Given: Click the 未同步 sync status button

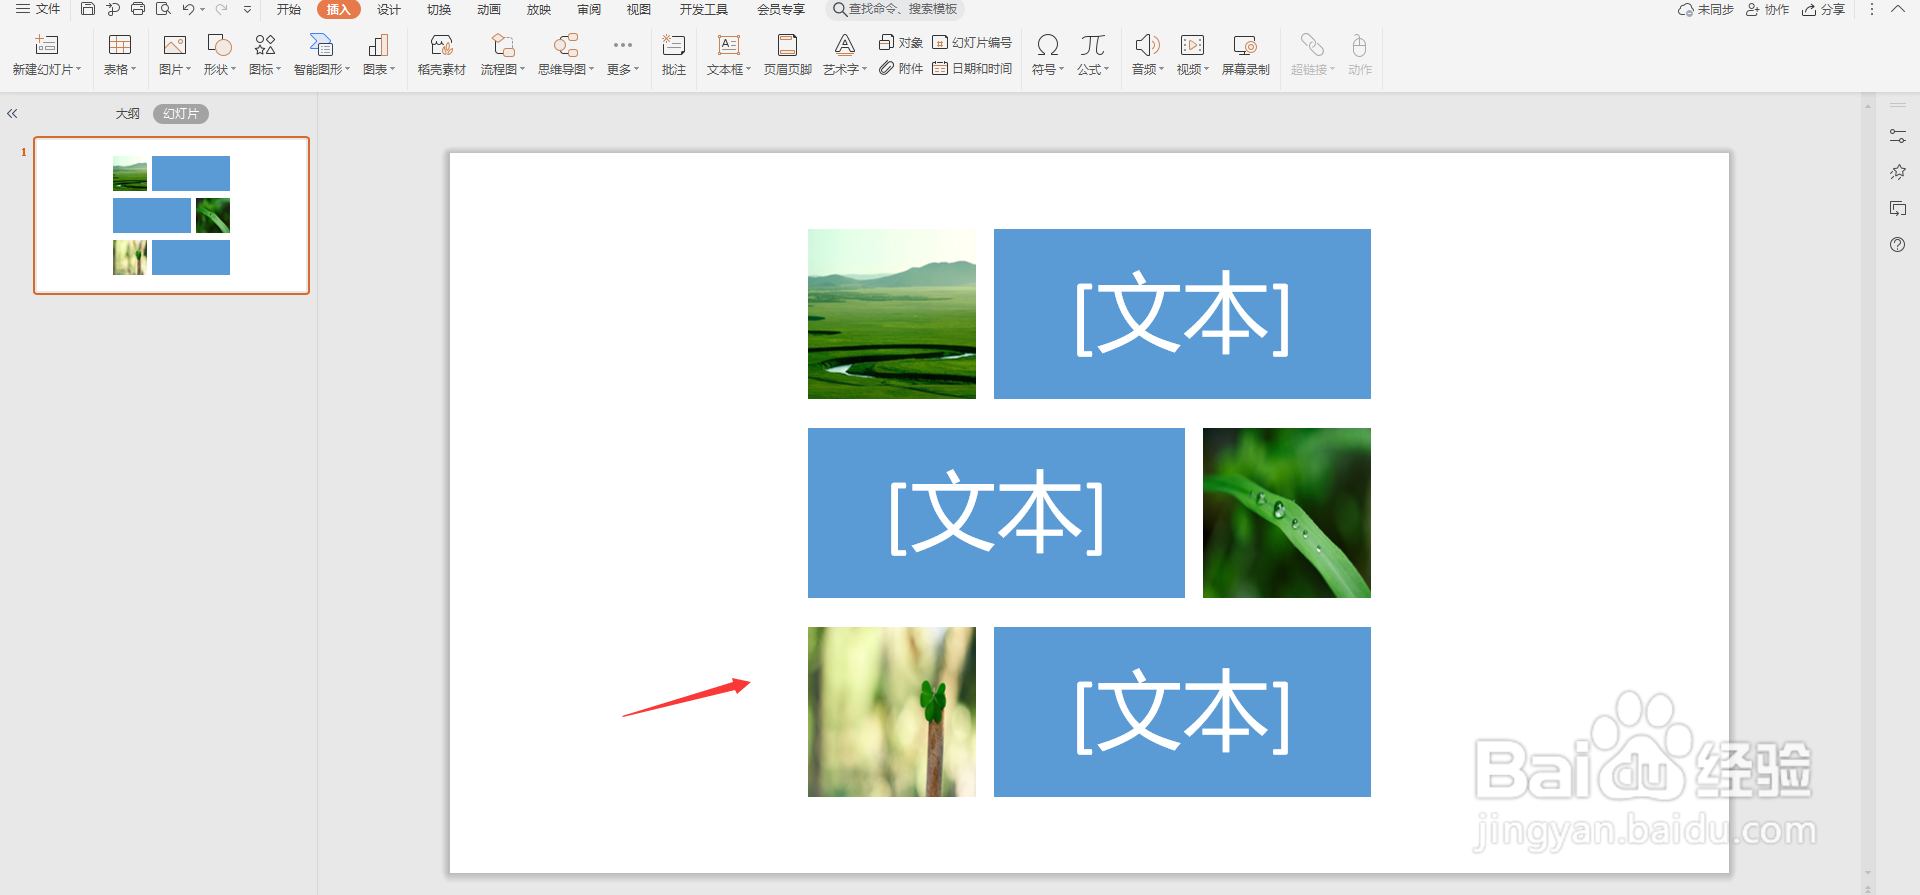Looking at the screenshot, I should (1706, 9).
